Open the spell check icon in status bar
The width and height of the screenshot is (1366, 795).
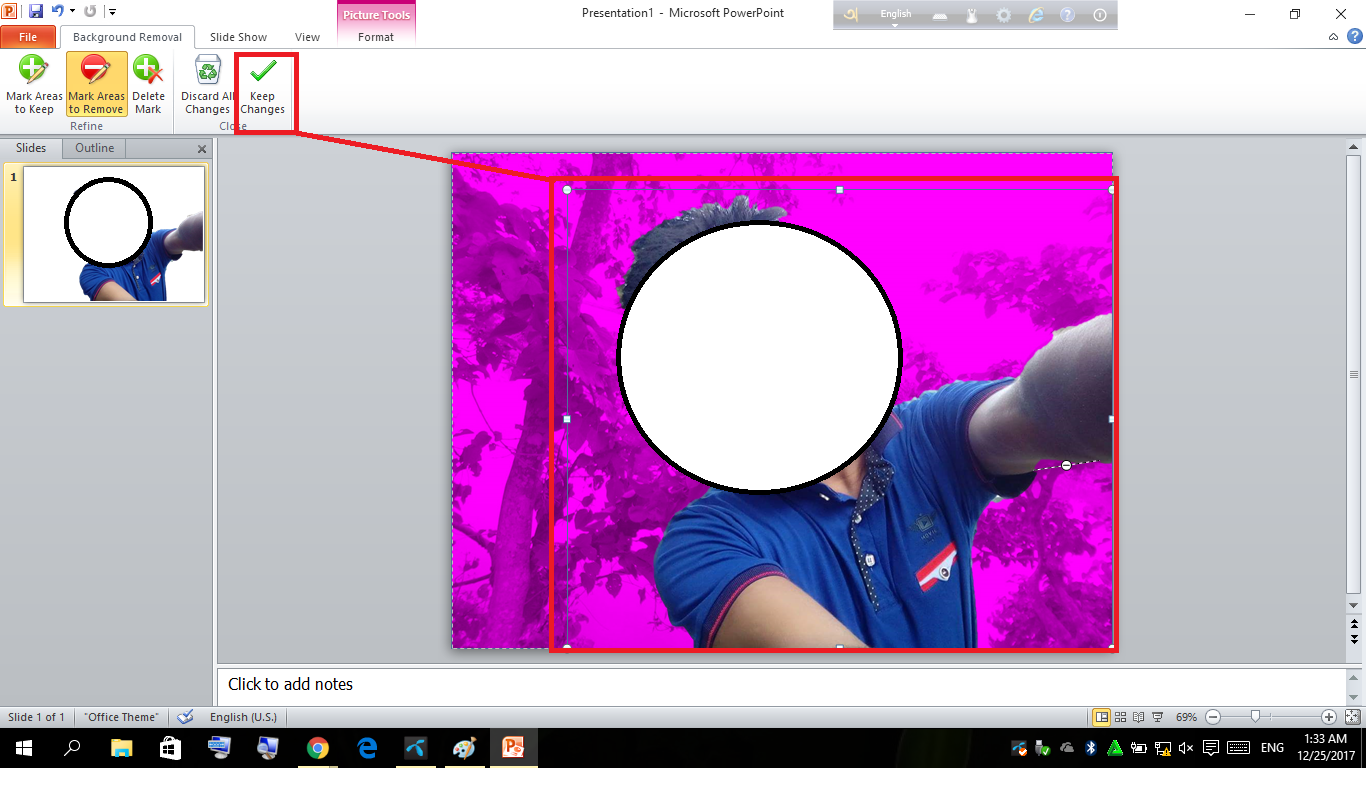185,717
